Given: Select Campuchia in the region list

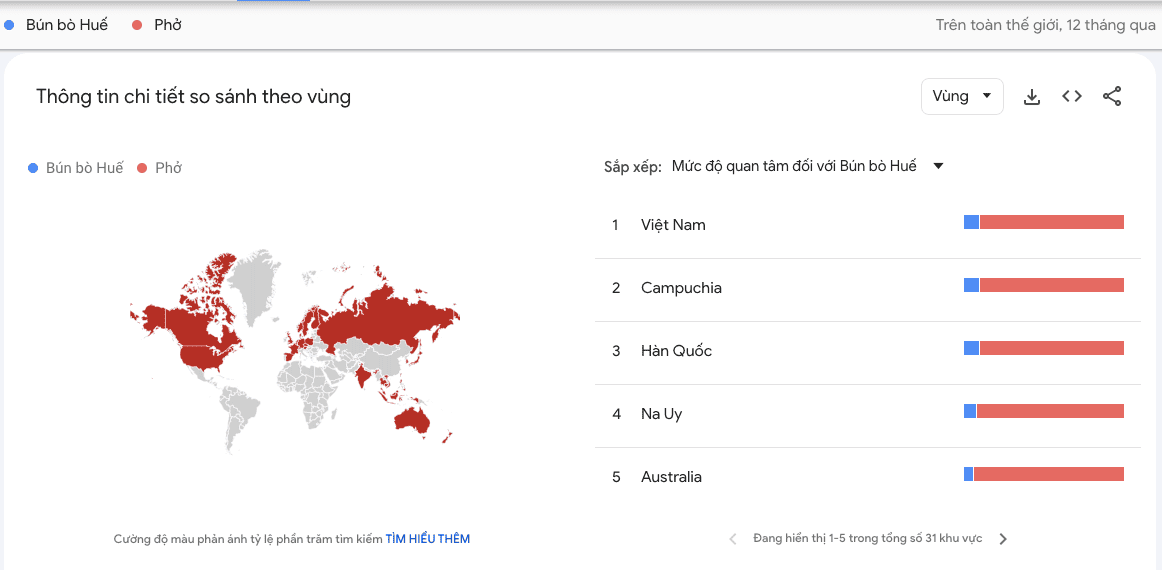Looking at the screenshot, I should click(868, 288).
